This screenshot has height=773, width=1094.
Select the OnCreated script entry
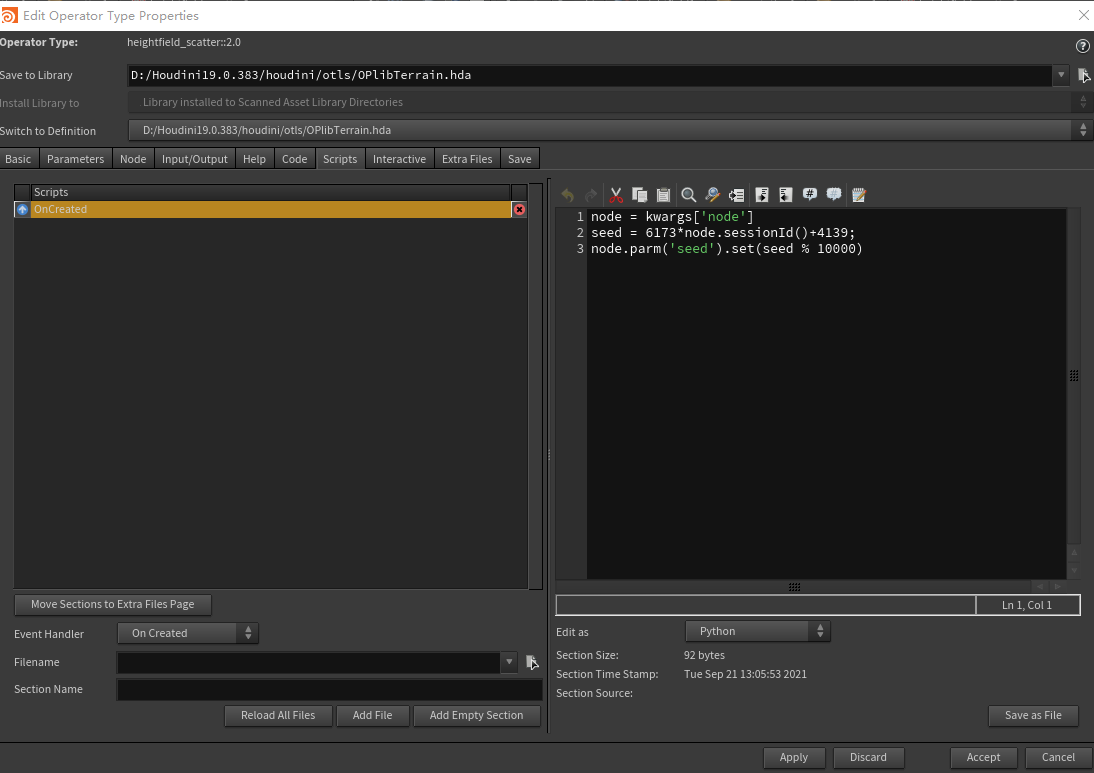270,210
